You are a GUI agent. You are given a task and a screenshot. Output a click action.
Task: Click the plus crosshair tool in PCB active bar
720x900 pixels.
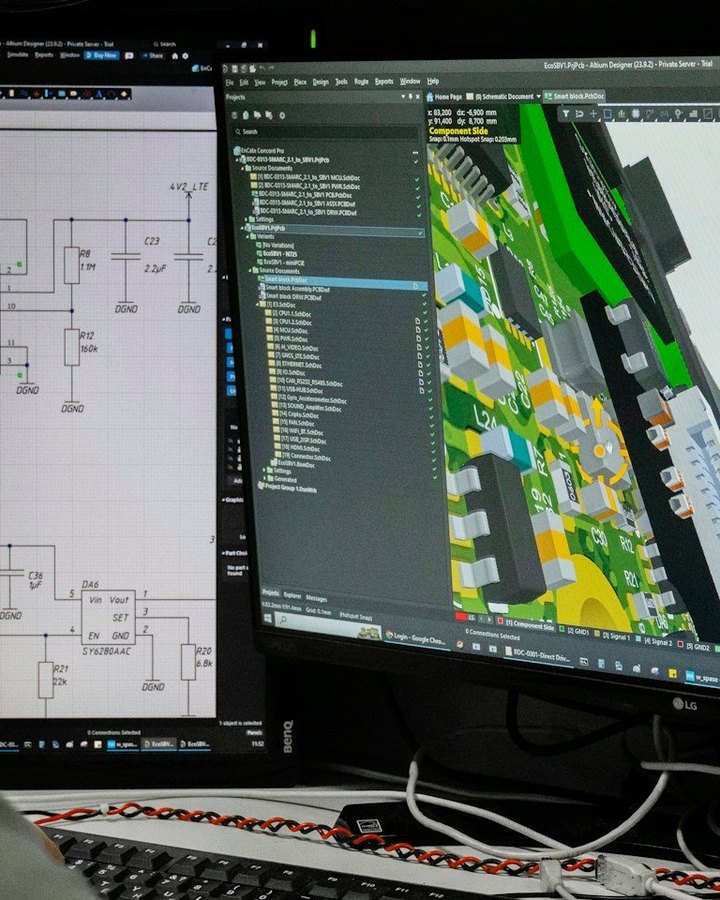(594, 114)
